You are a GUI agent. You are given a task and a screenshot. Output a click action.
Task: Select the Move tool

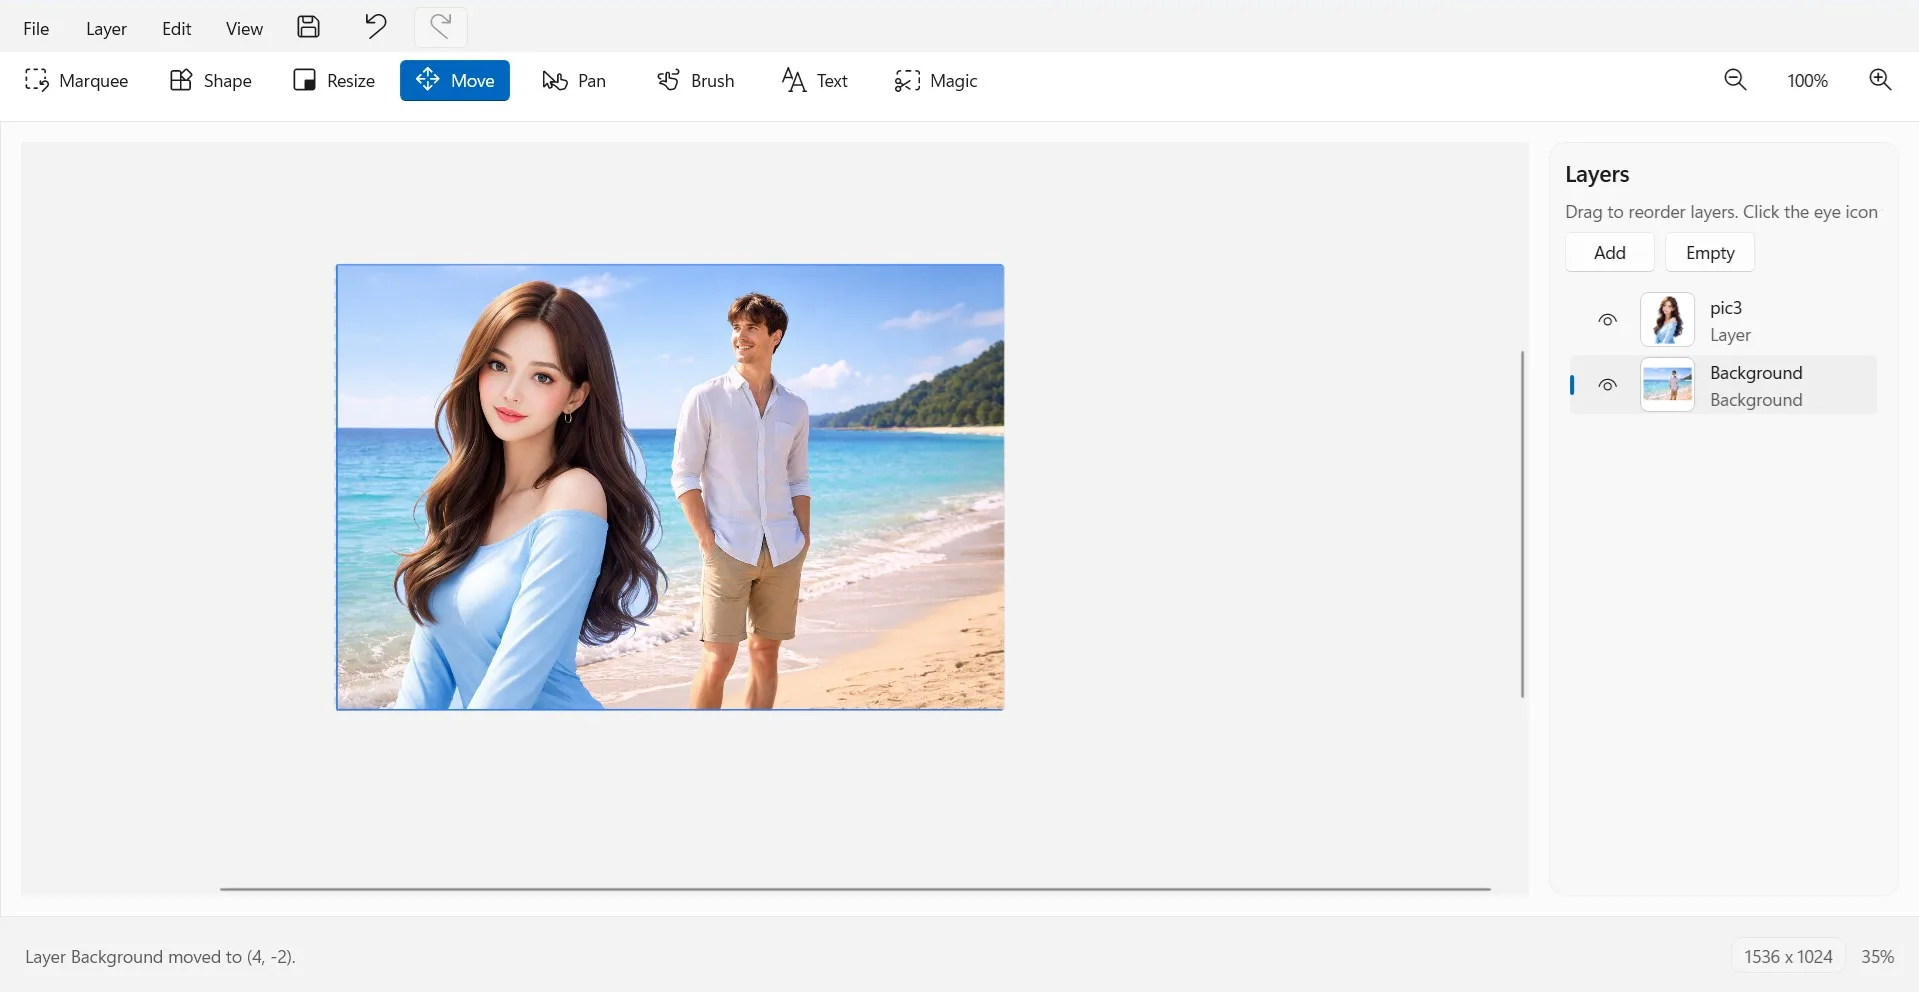click(x=455, y=81)
